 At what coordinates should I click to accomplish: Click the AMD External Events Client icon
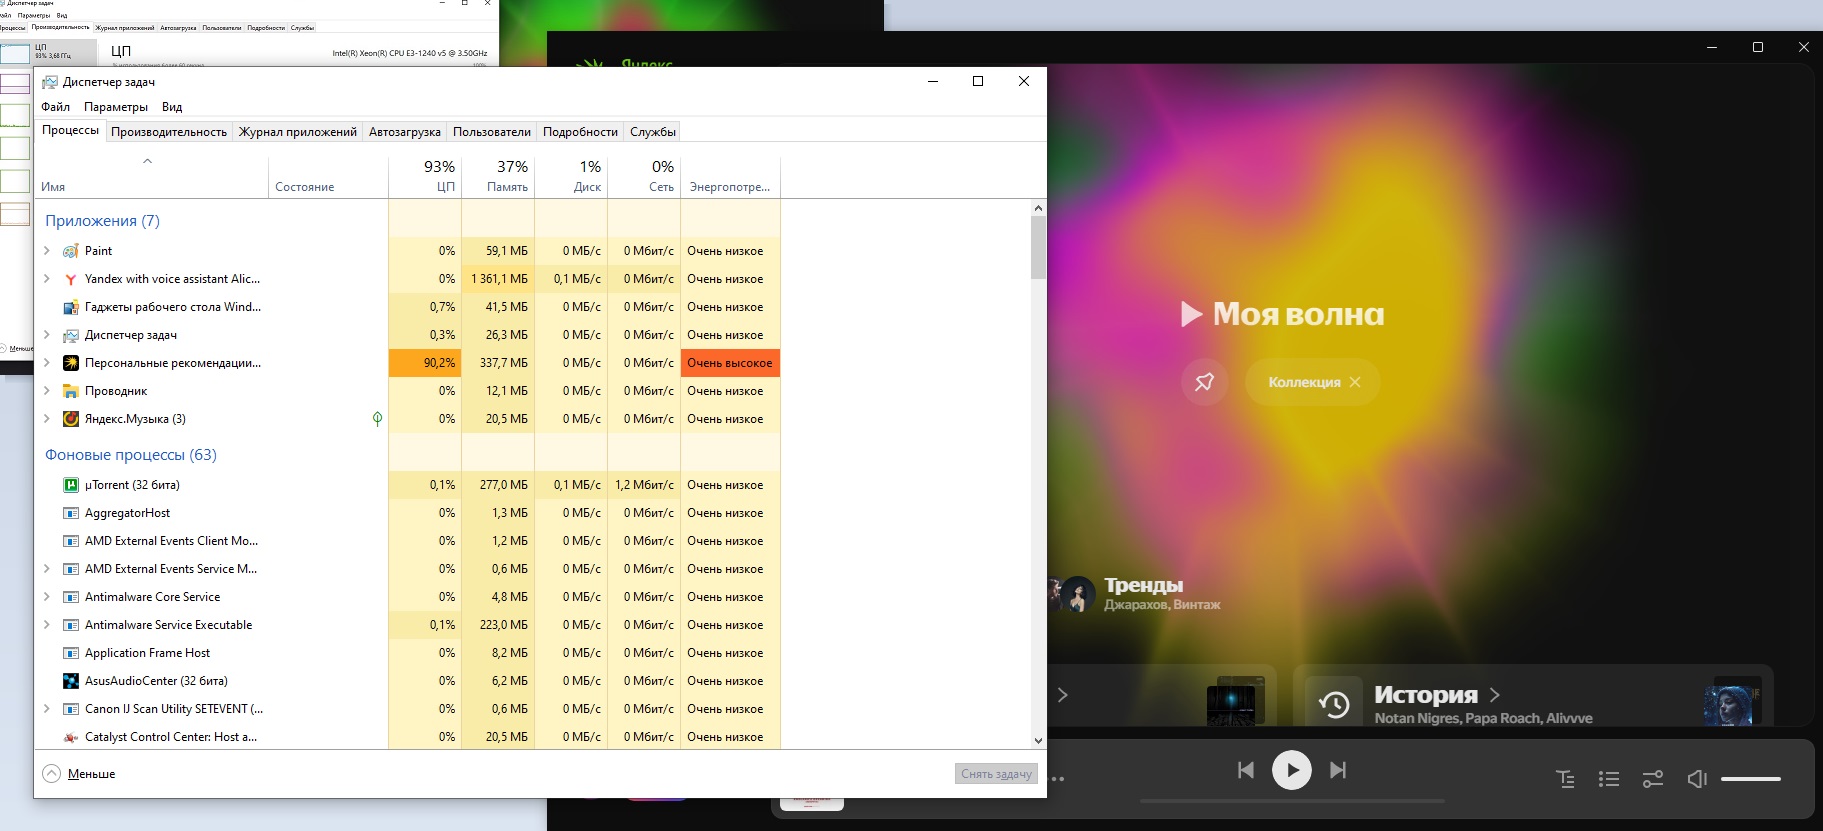[x=71, y=541]
